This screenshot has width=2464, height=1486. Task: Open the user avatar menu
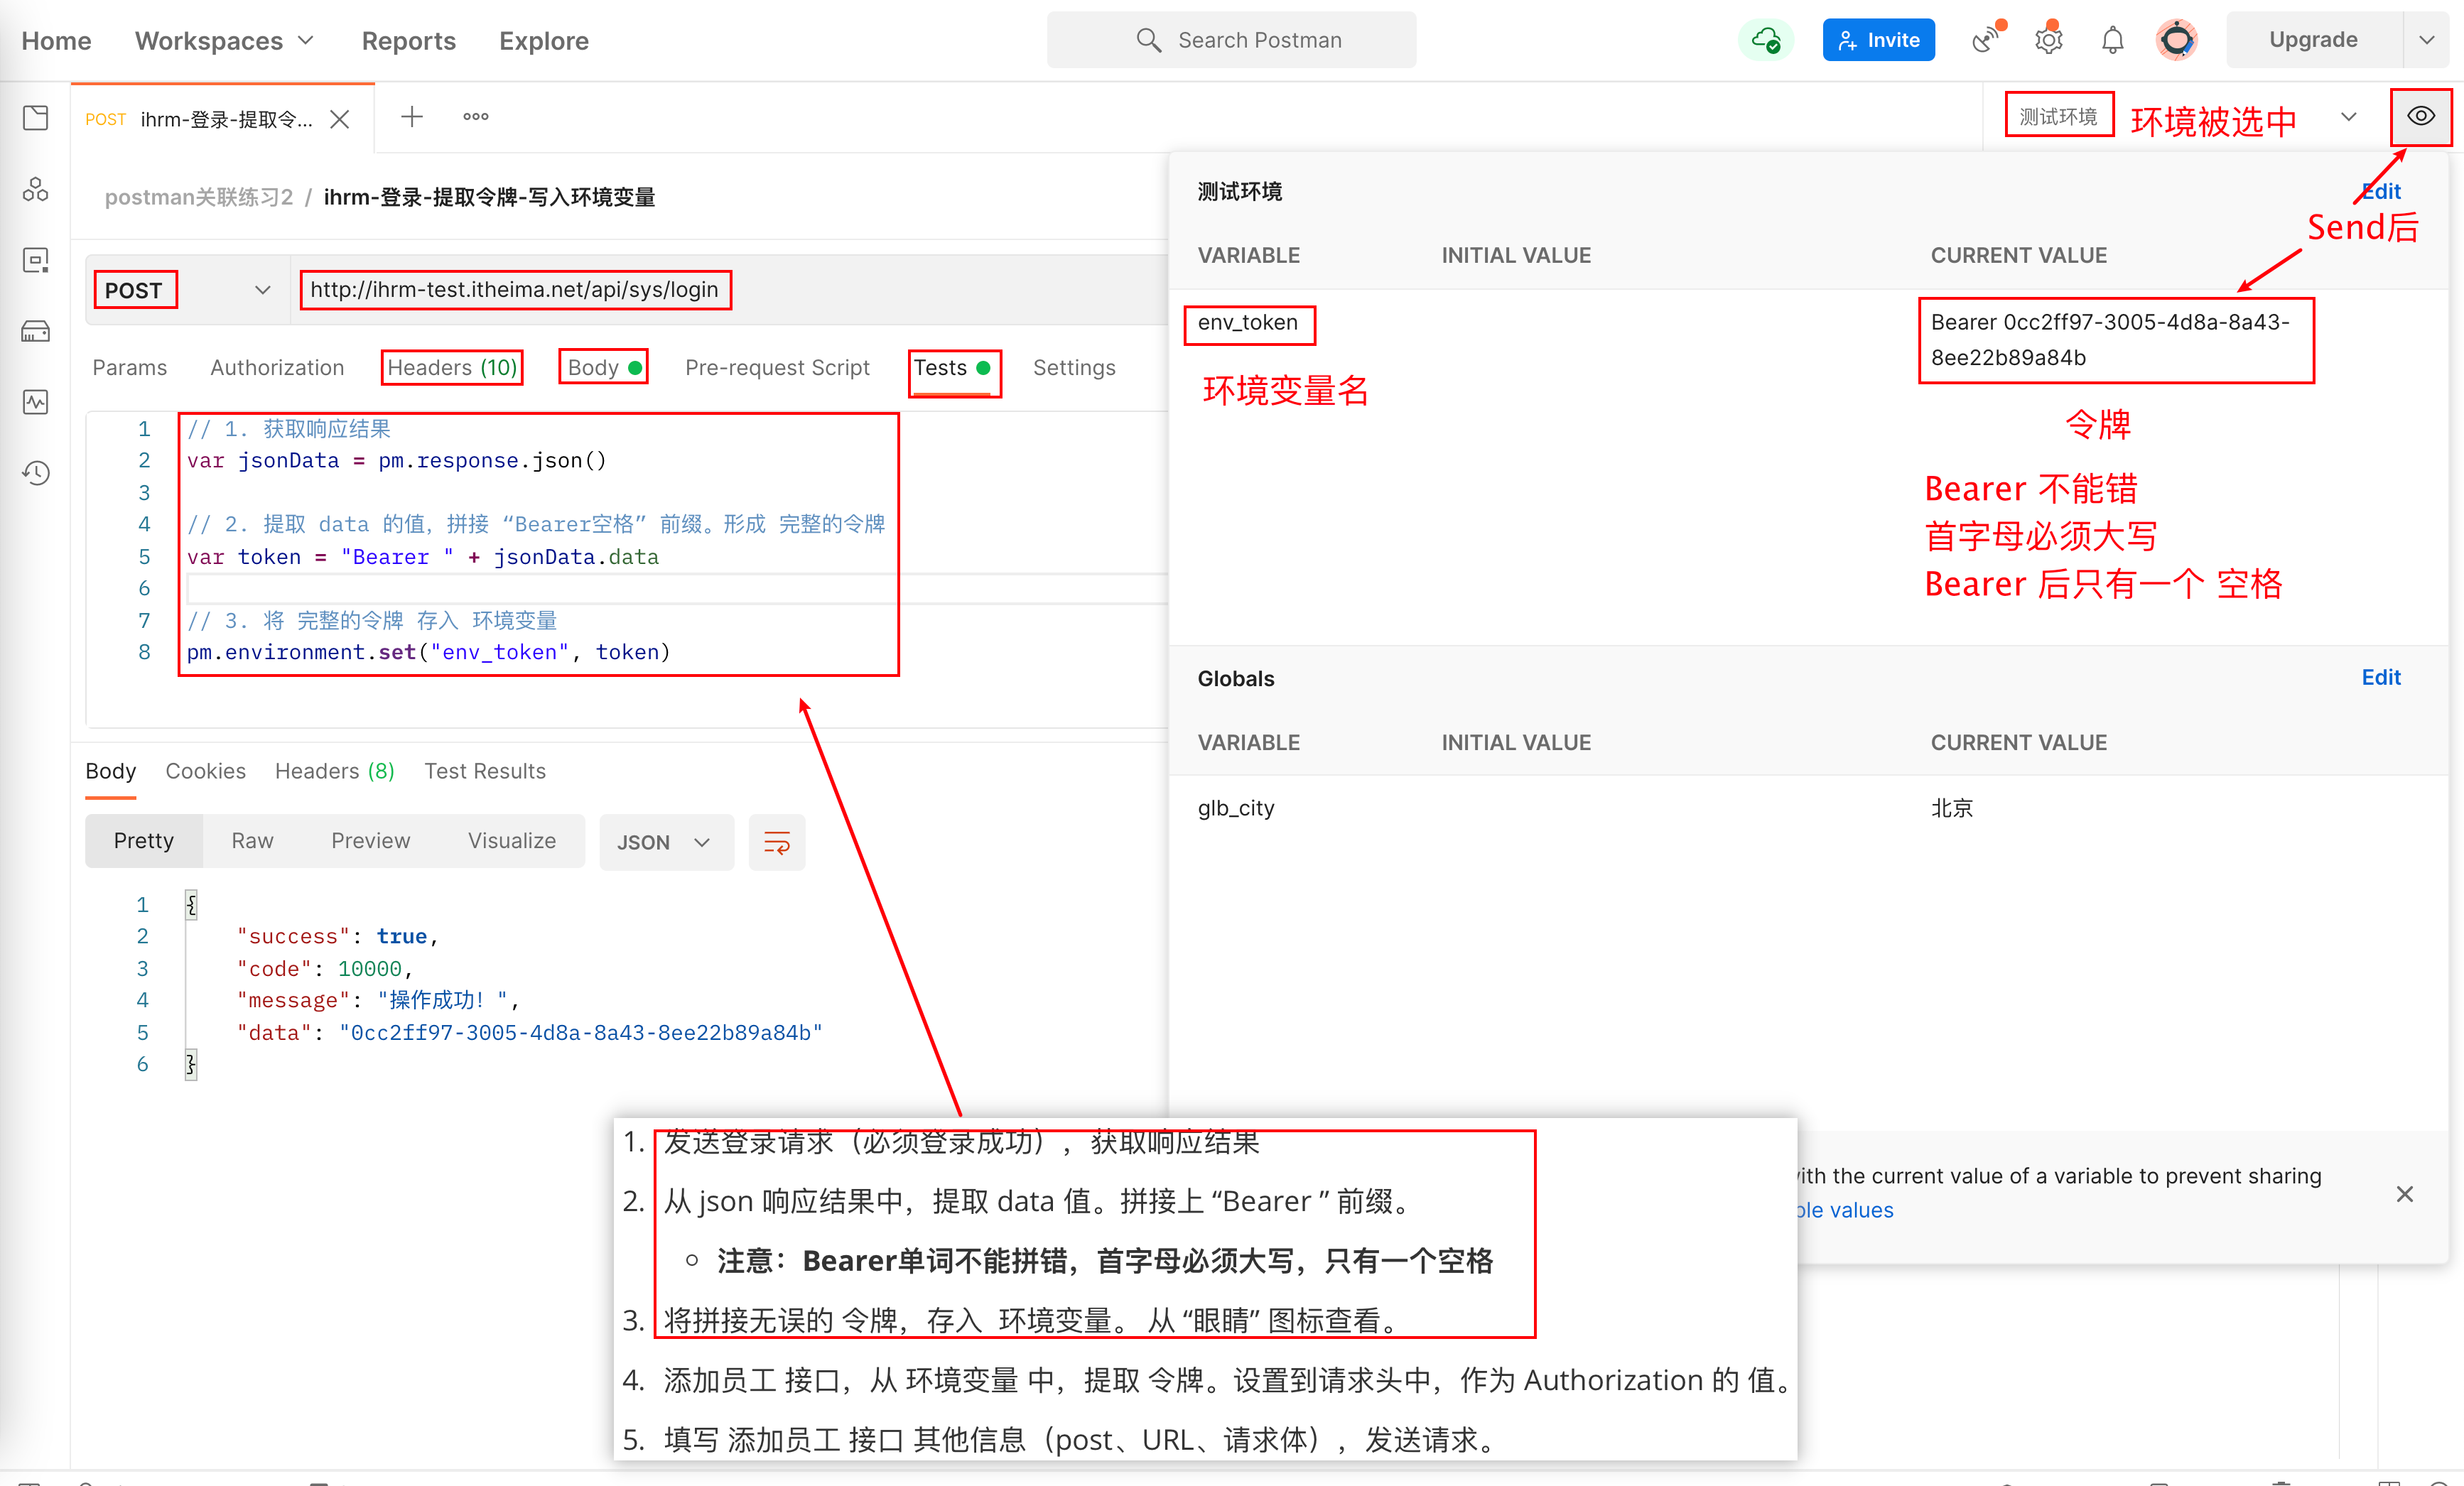(x=2177, y=40)
